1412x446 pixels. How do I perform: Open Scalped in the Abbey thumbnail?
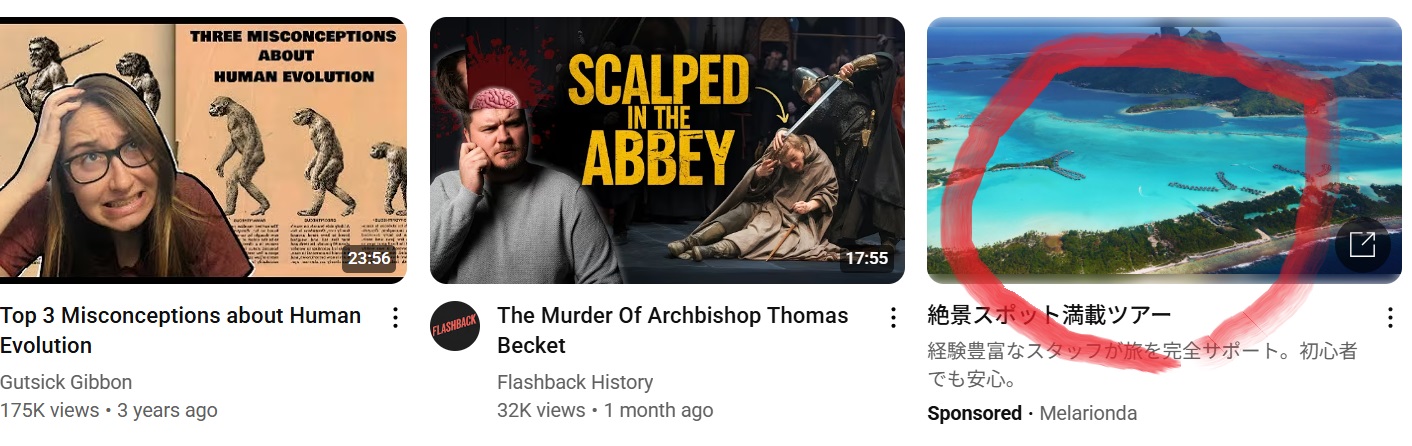[667, 150]
